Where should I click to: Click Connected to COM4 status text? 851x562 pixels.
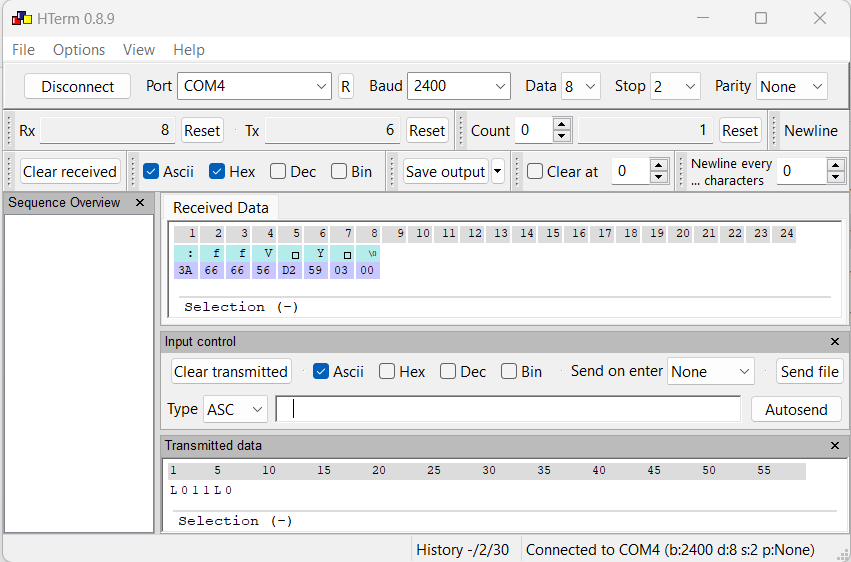pos(670,550)
